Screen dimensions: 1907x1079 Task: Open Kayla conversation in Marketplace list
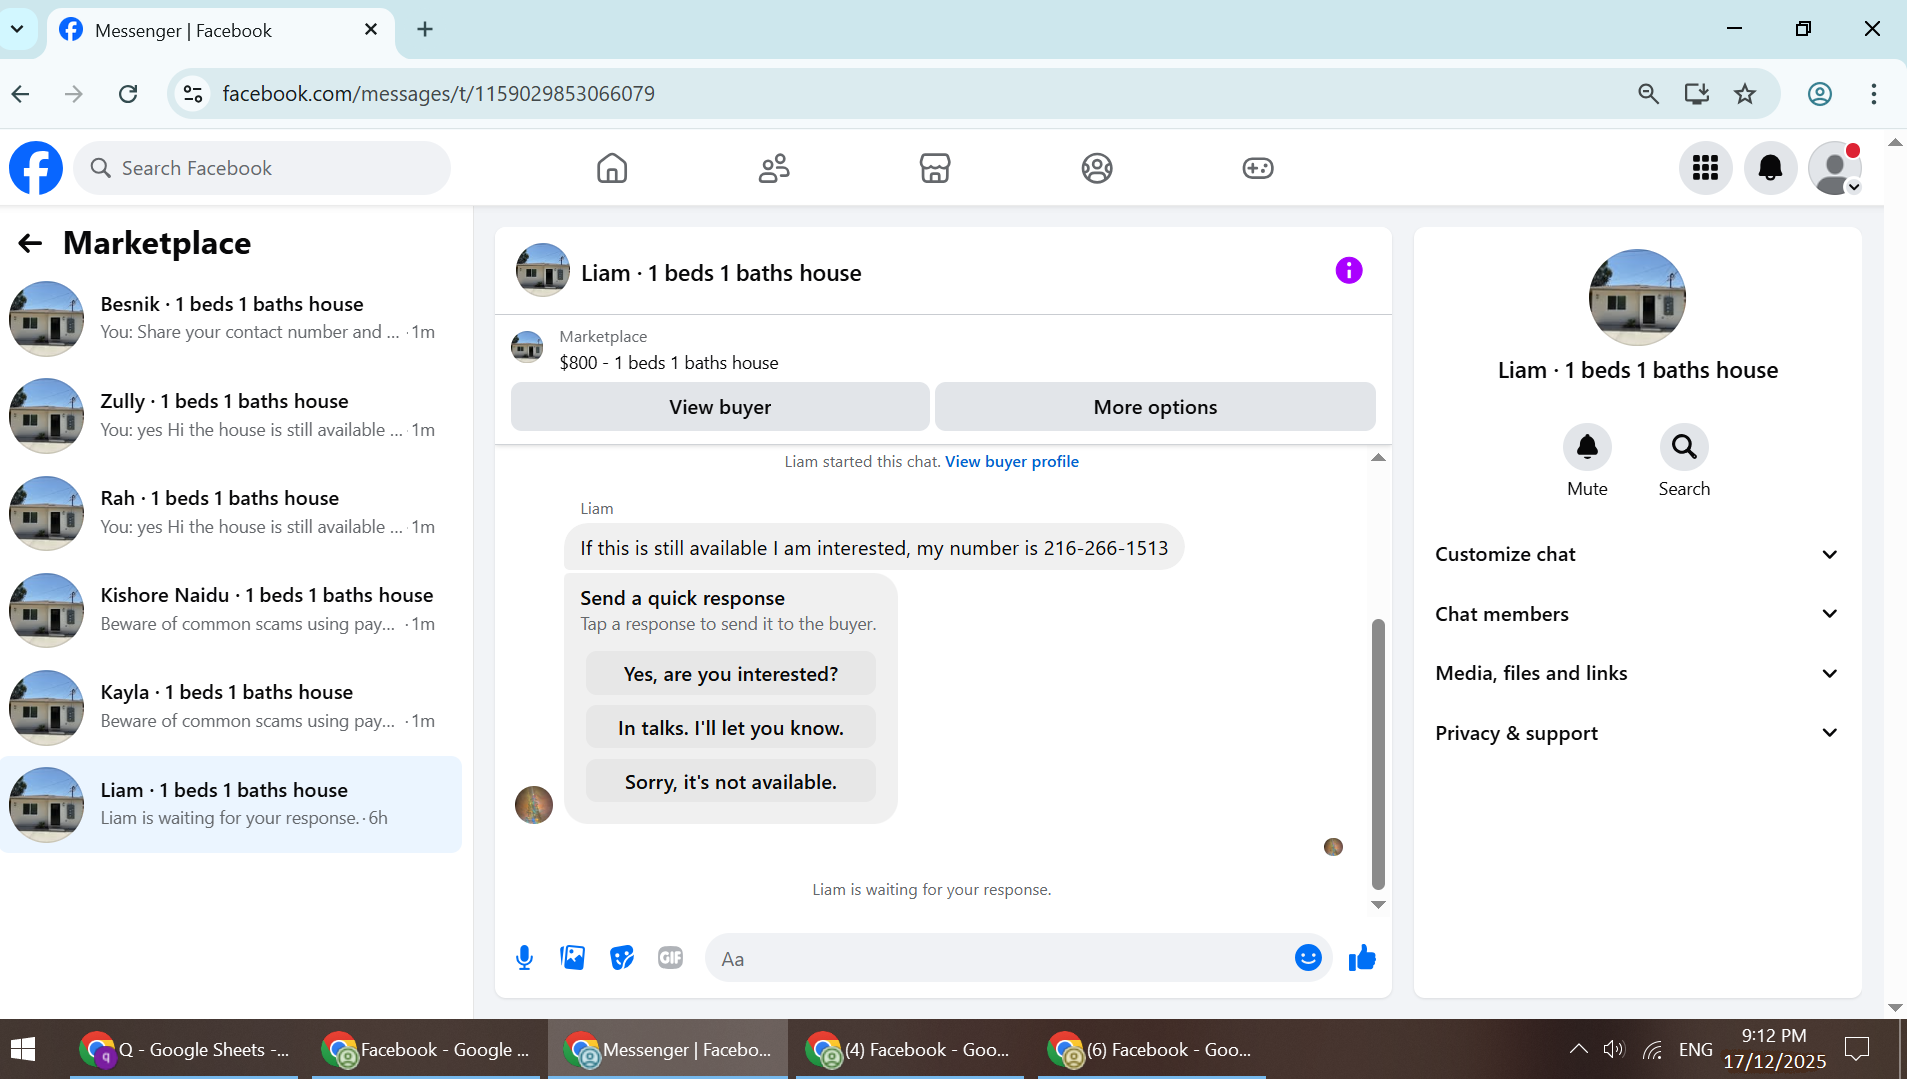[x=231, y=706]
